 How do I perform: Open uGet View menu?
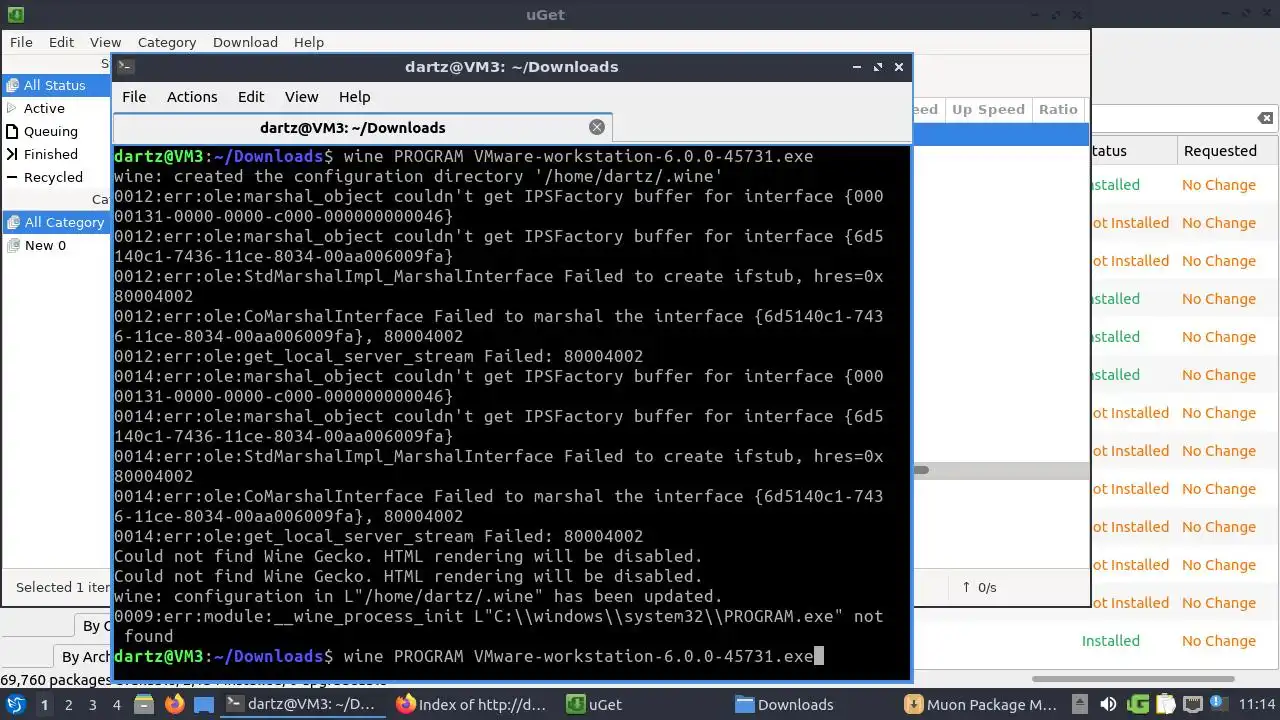tap(105, 42)
